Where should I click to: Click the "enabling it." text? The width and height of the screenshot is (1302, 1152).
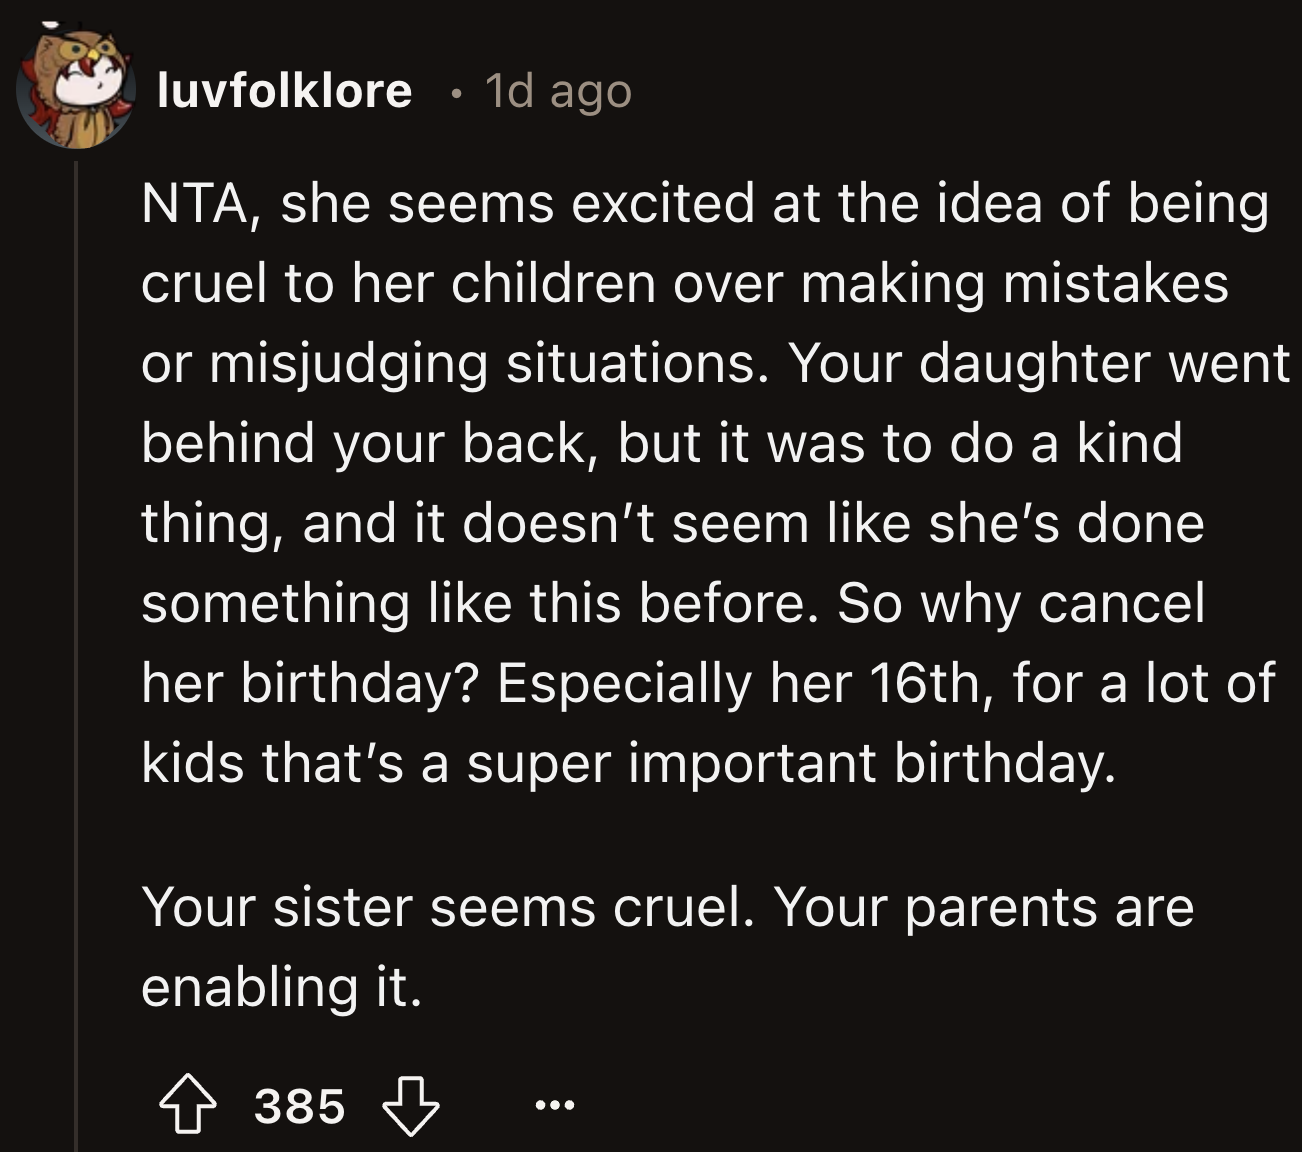coord(282,988)
